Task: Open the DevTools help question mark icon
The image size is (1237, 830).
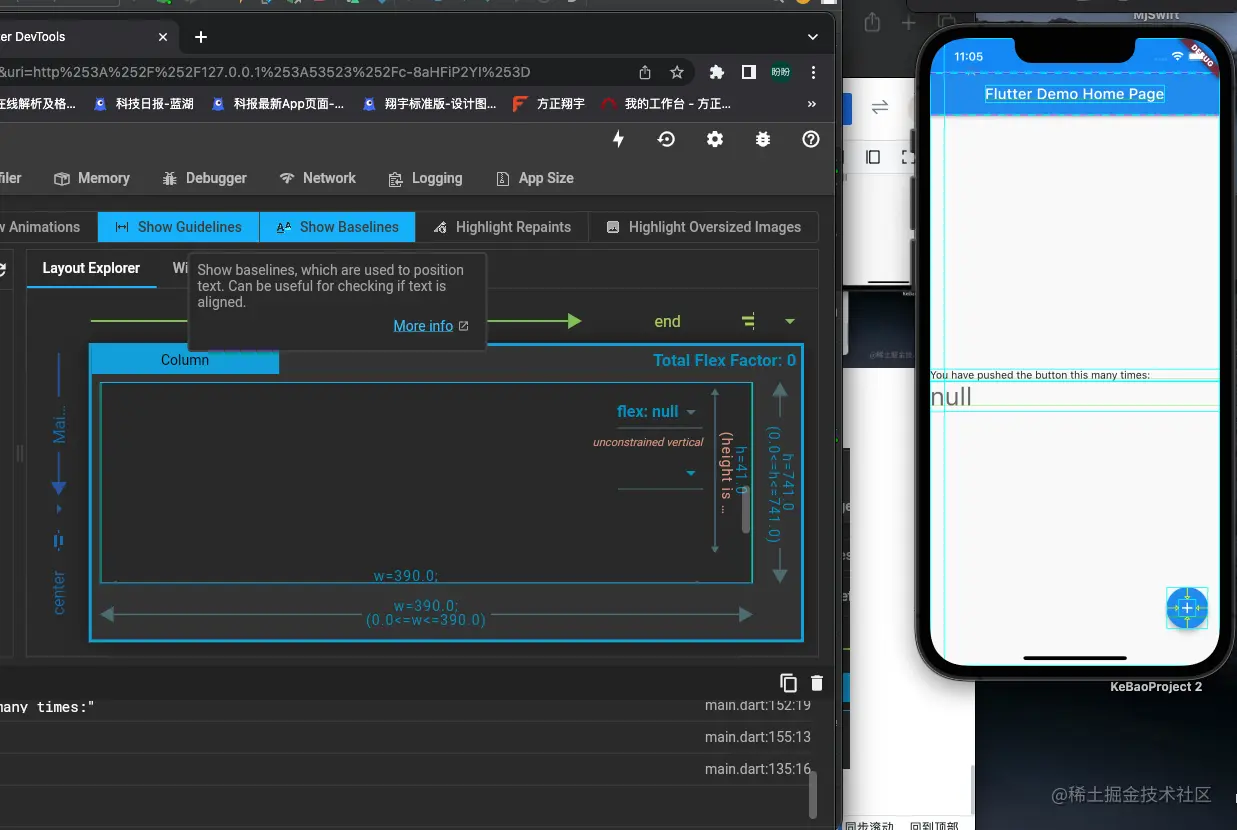Action: pyautogui.click(x=811, y=140)
